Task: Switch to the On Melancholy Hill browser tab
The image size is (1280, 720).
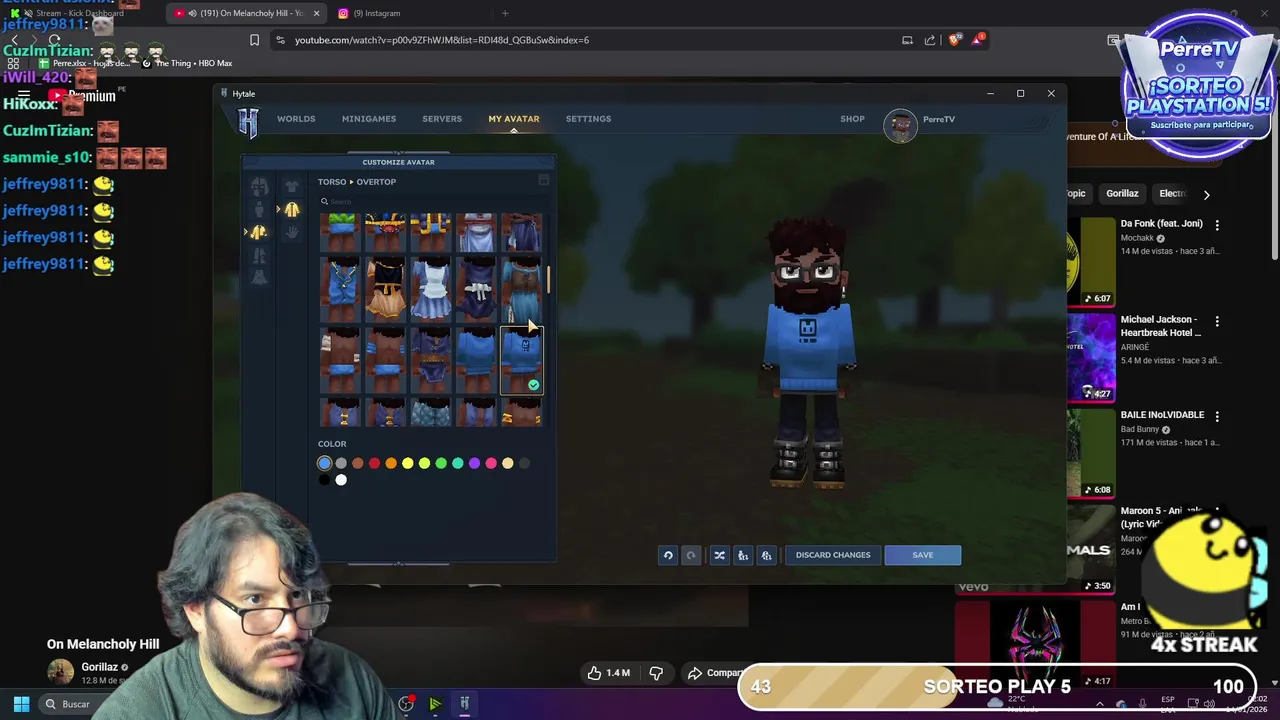Action: coord(245,13)
